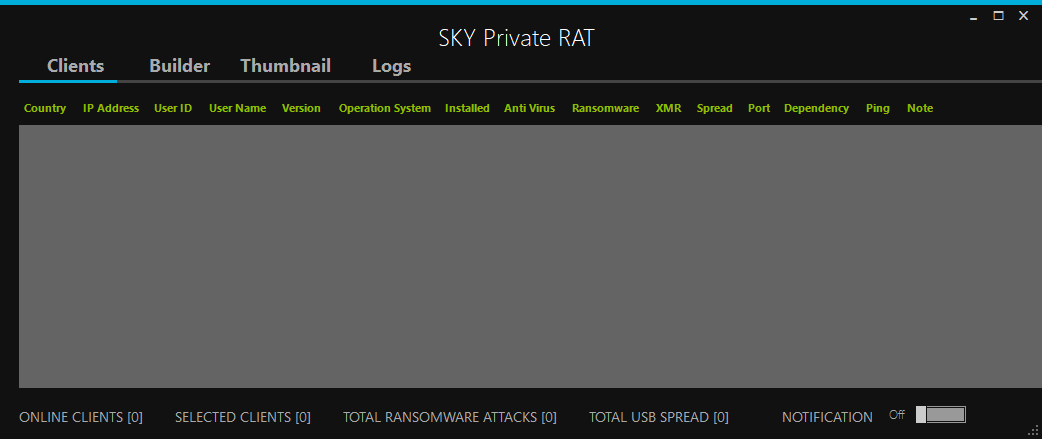1042x439 pixels.
Task: Maximize the application window
Action: click(x=998, y=16)
